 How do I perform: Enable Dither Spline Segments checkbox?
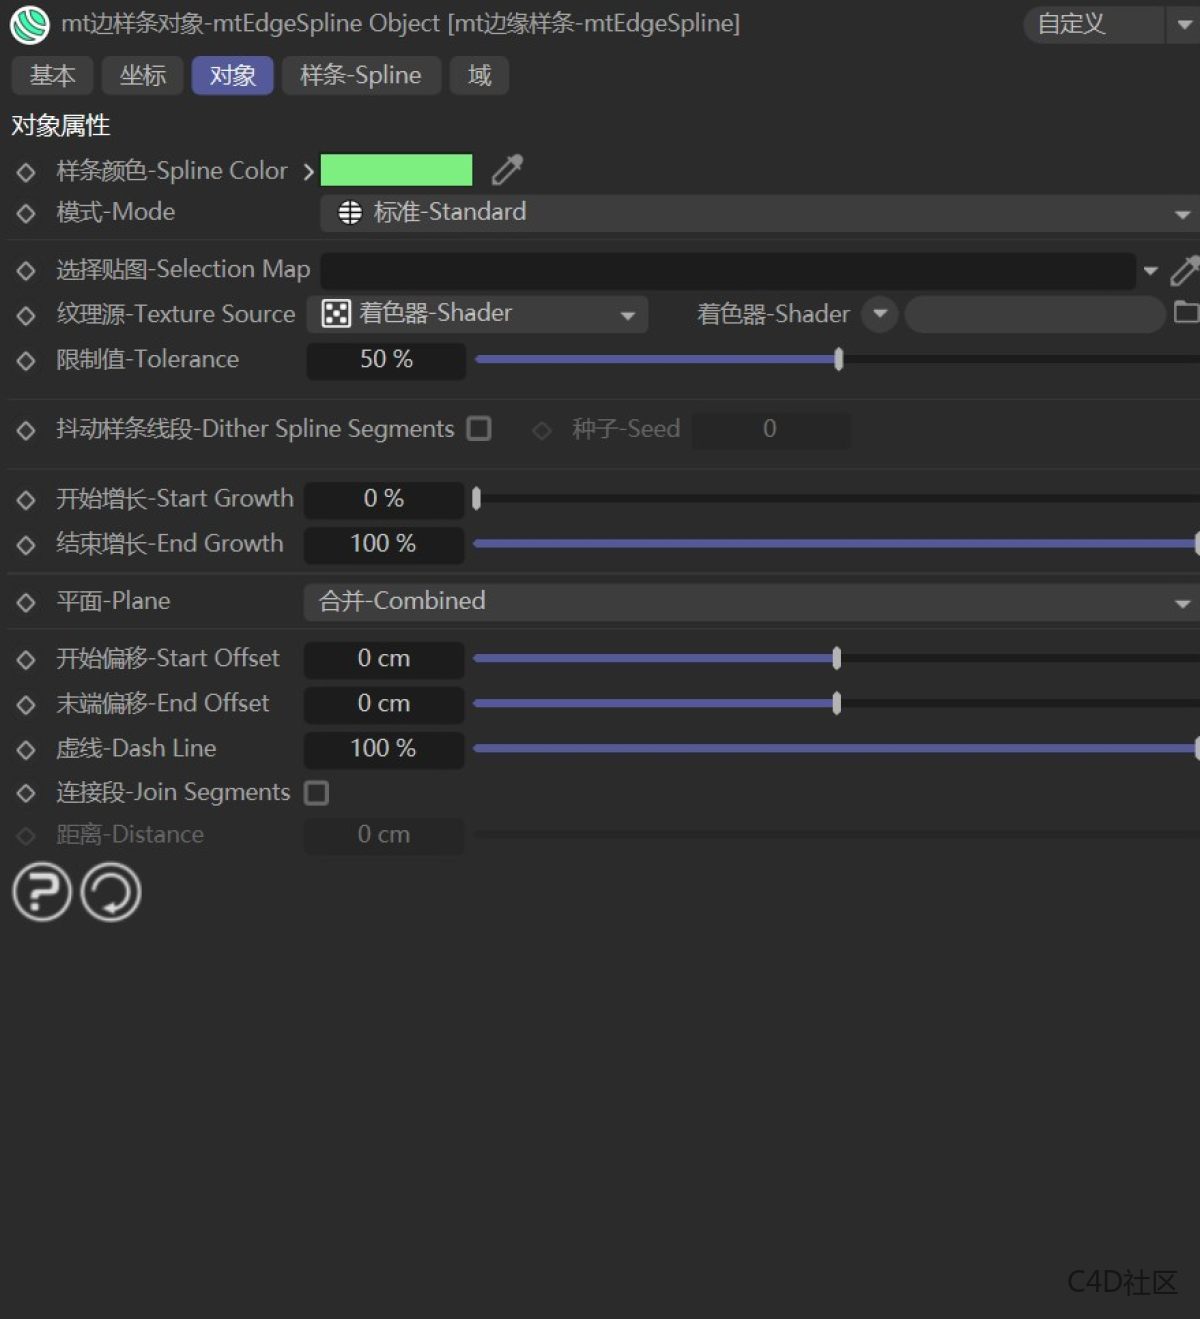(479, 428)
